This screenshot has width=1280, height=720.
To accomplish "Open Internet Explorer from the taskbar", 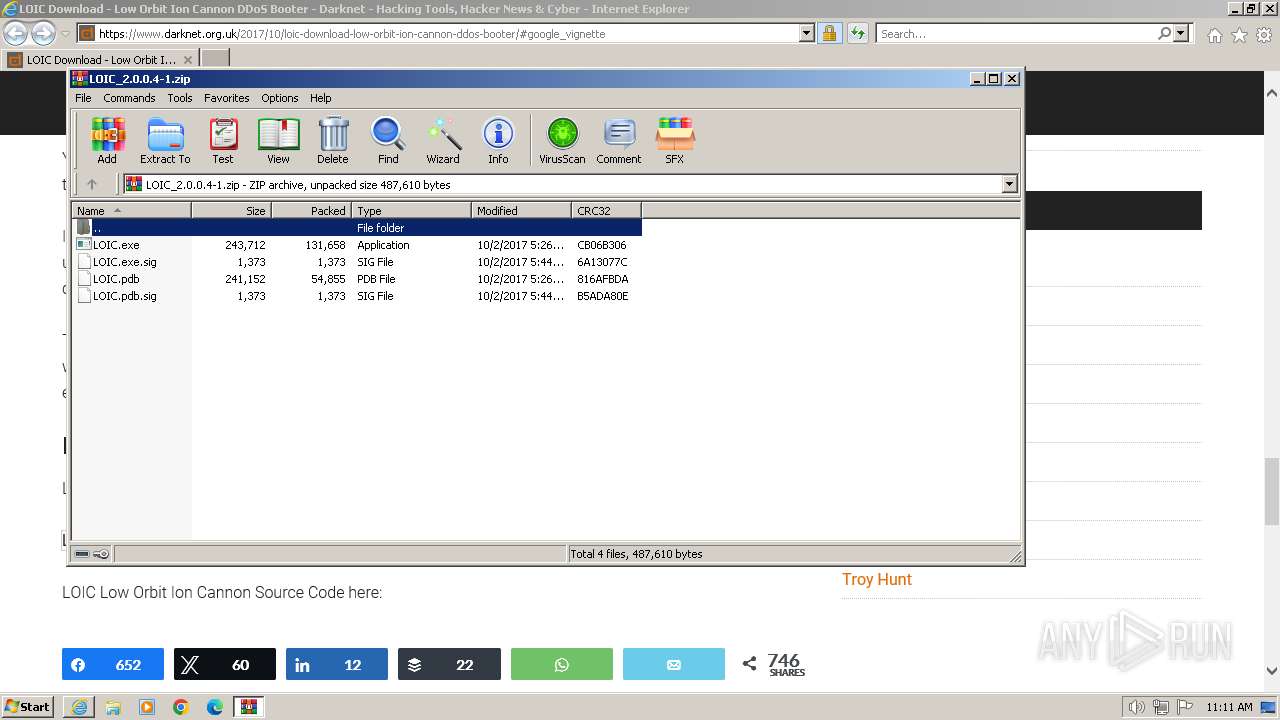I will (79, 707).
